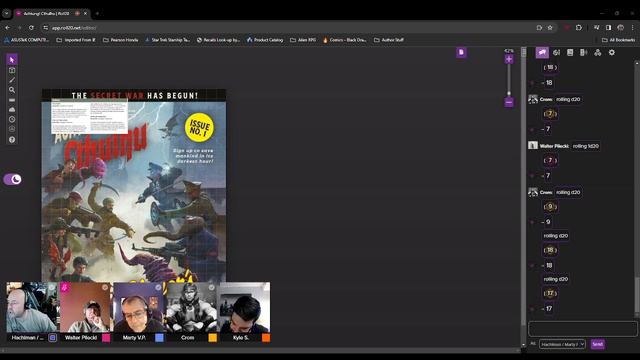Open the Chrome three-dot menu

633,28
